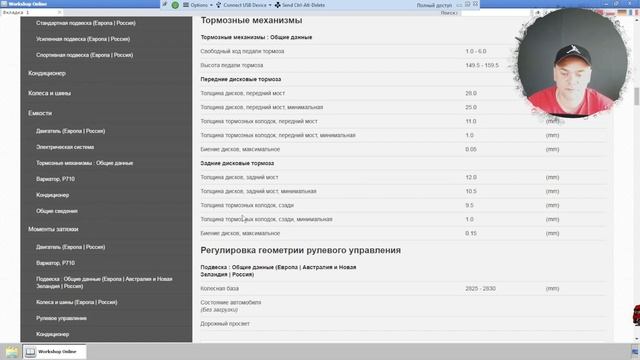Open Вариатор, P710 under Моменты затяжки

(55, 263)
